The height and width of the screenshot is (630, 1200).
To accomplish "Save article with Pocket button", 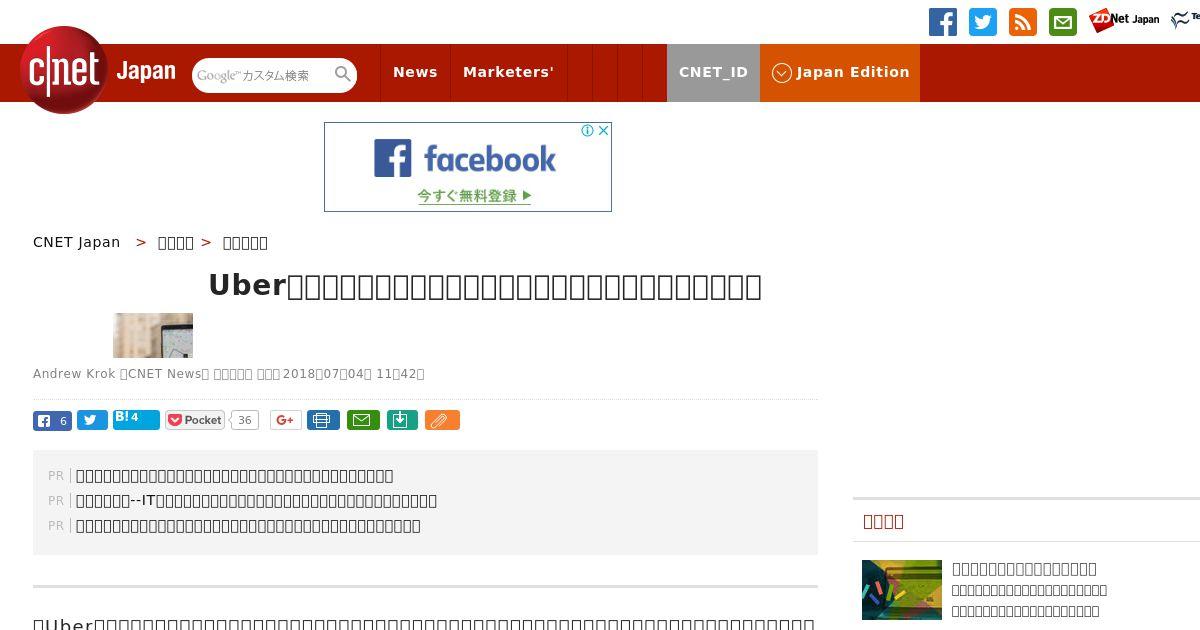I will (195, 420).
